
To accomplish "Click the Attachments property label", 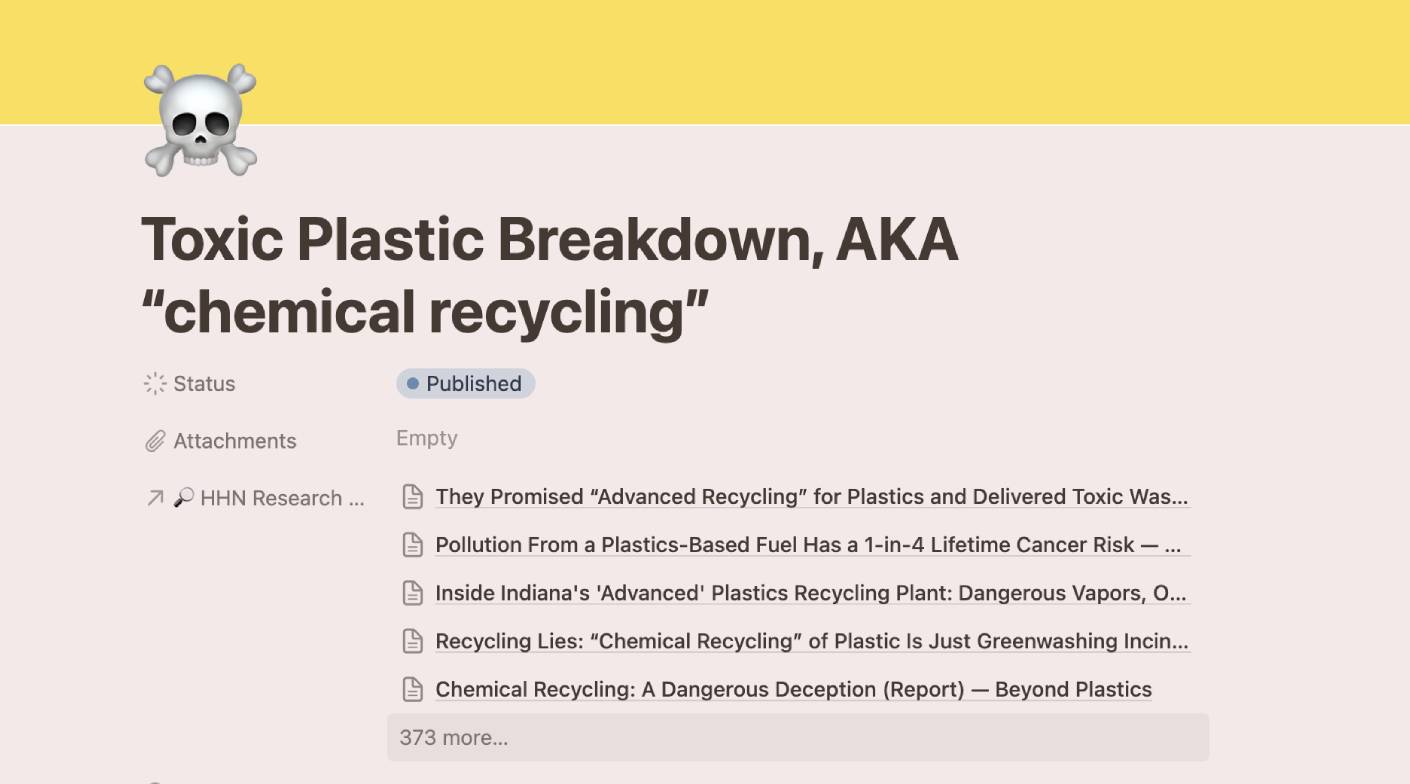I will point(235,441).
